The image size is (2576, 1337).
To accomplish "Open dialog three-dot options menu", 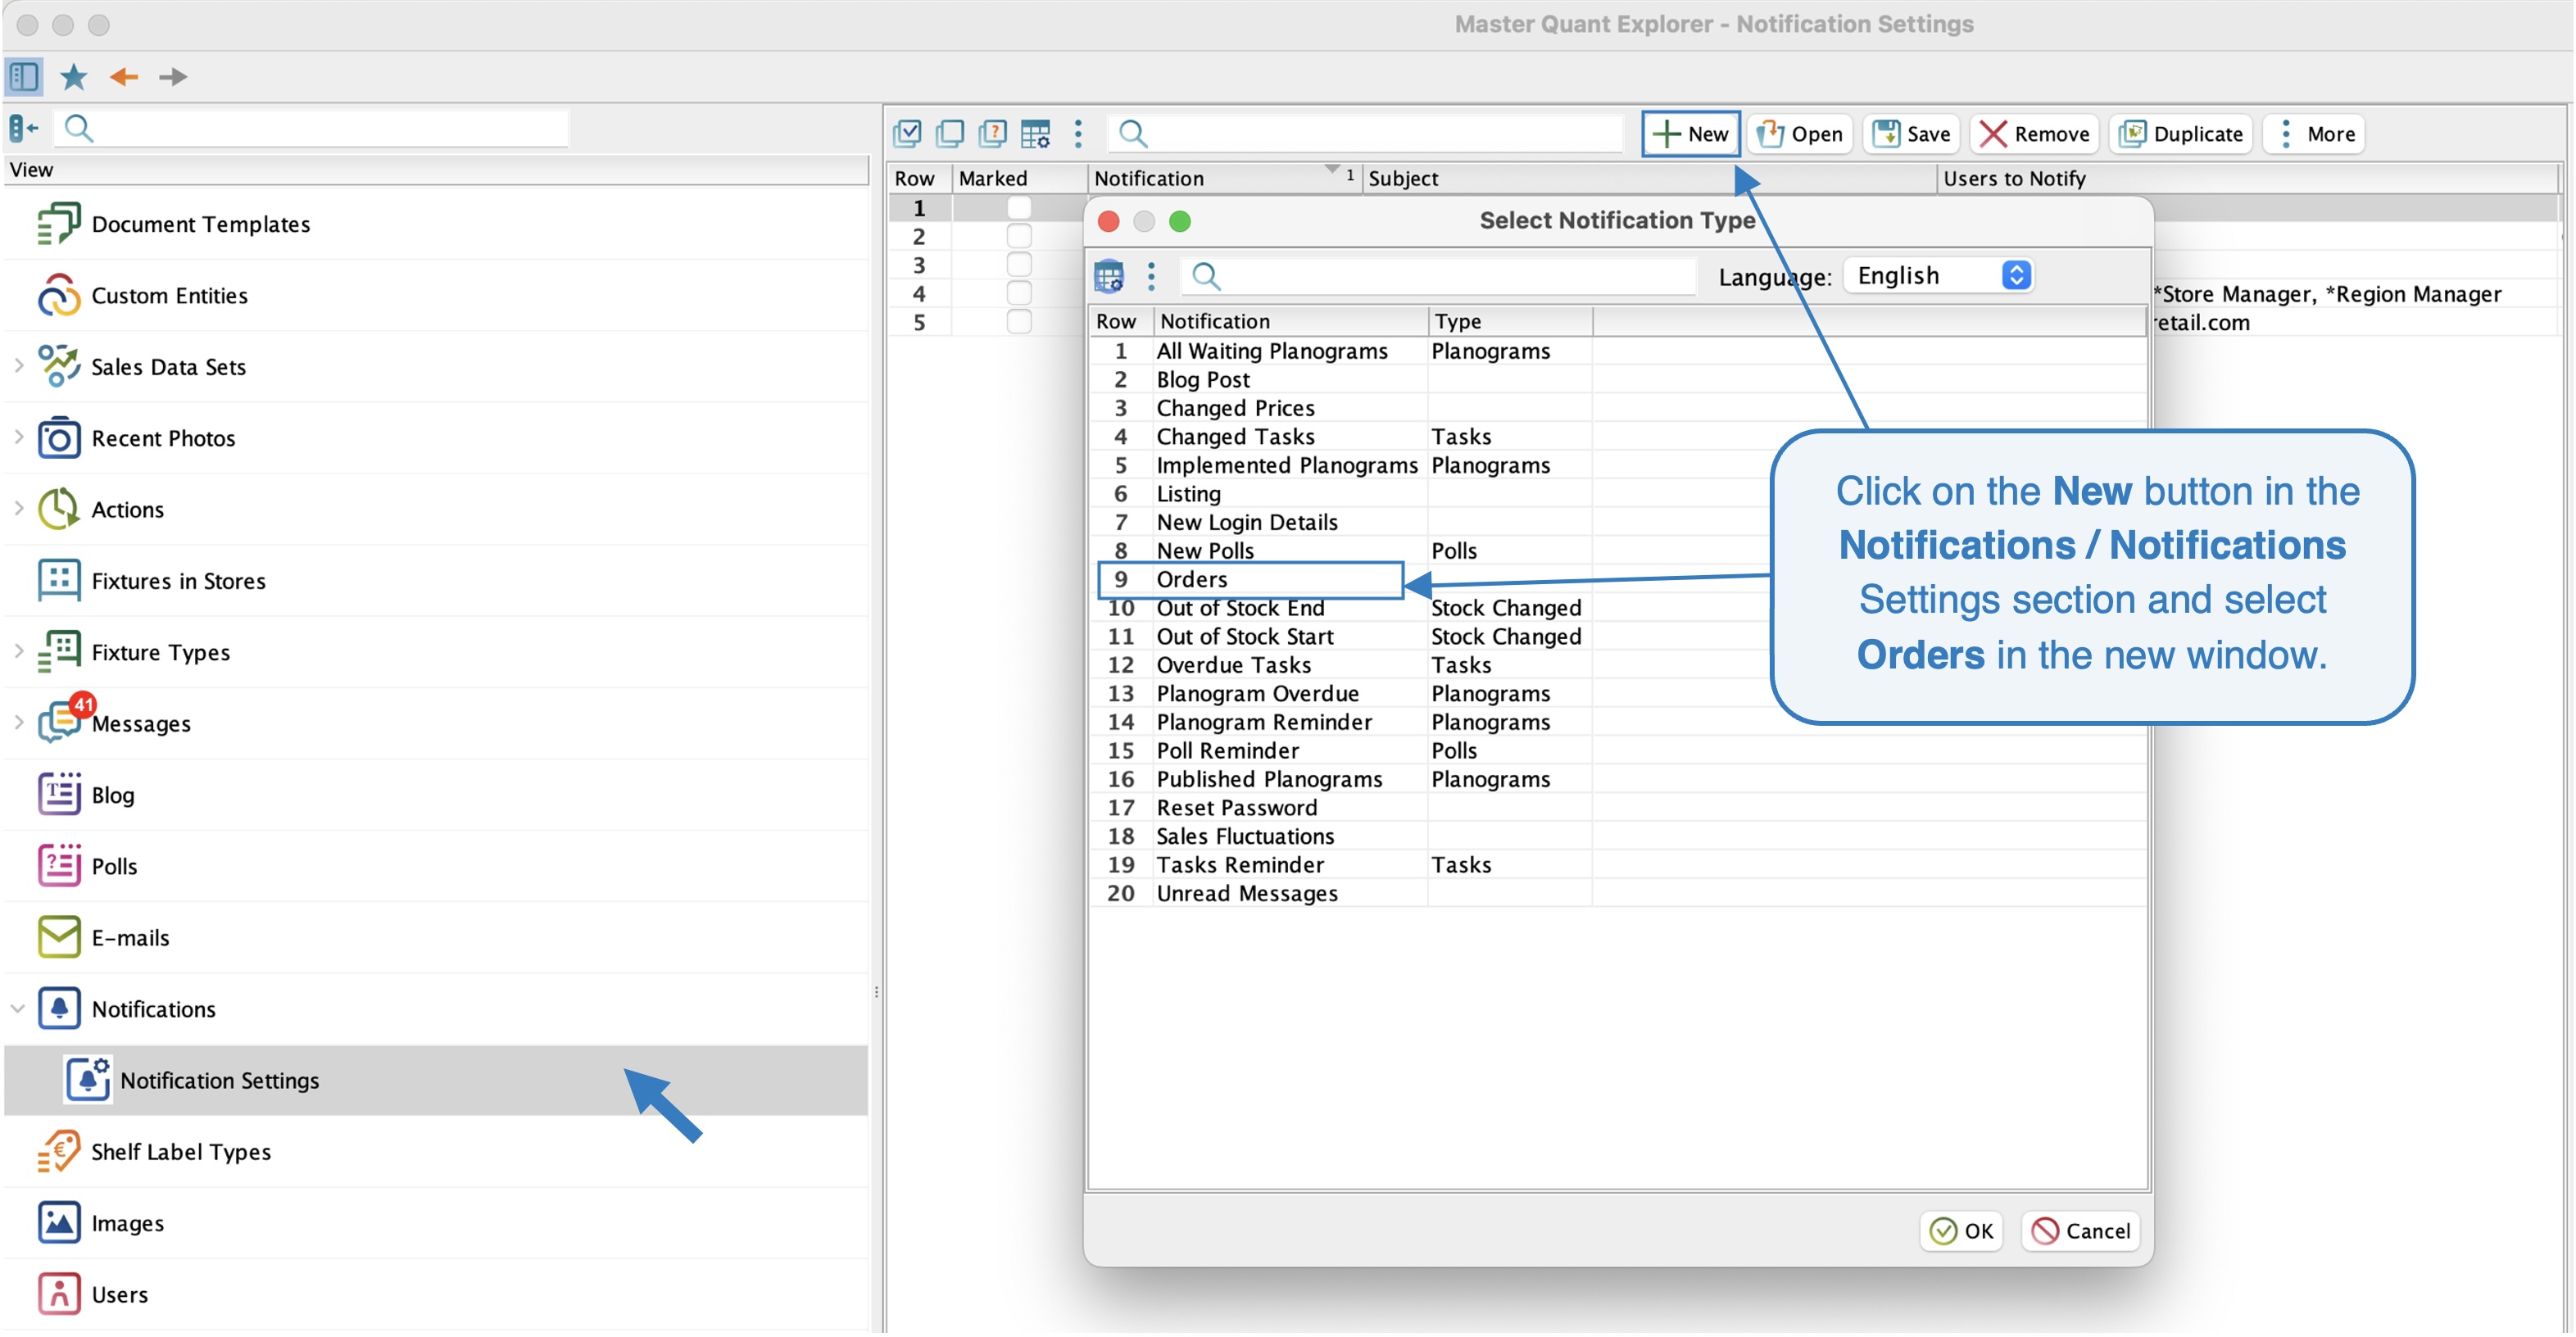I will pyautogui.click(x=1151, y=276).
